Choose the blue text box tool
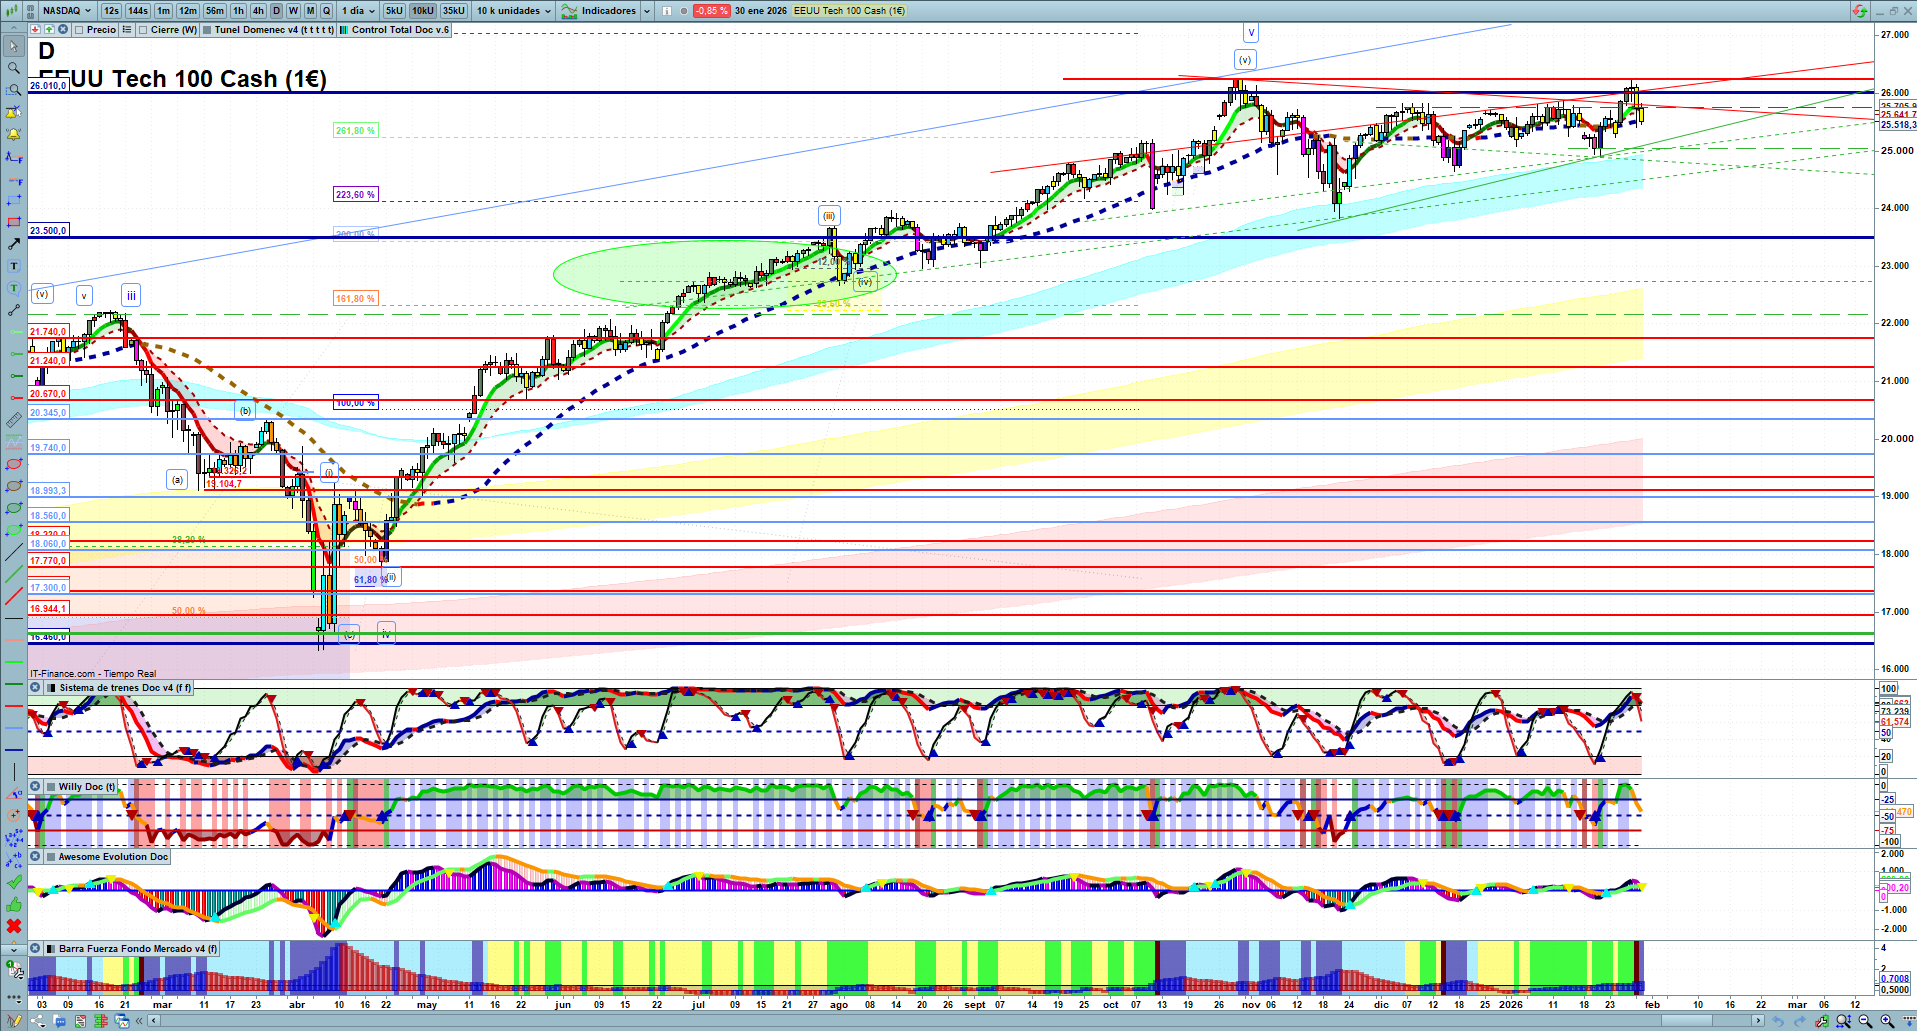The height and width of the screenshot is (1031, 1917). click(14, 266)
